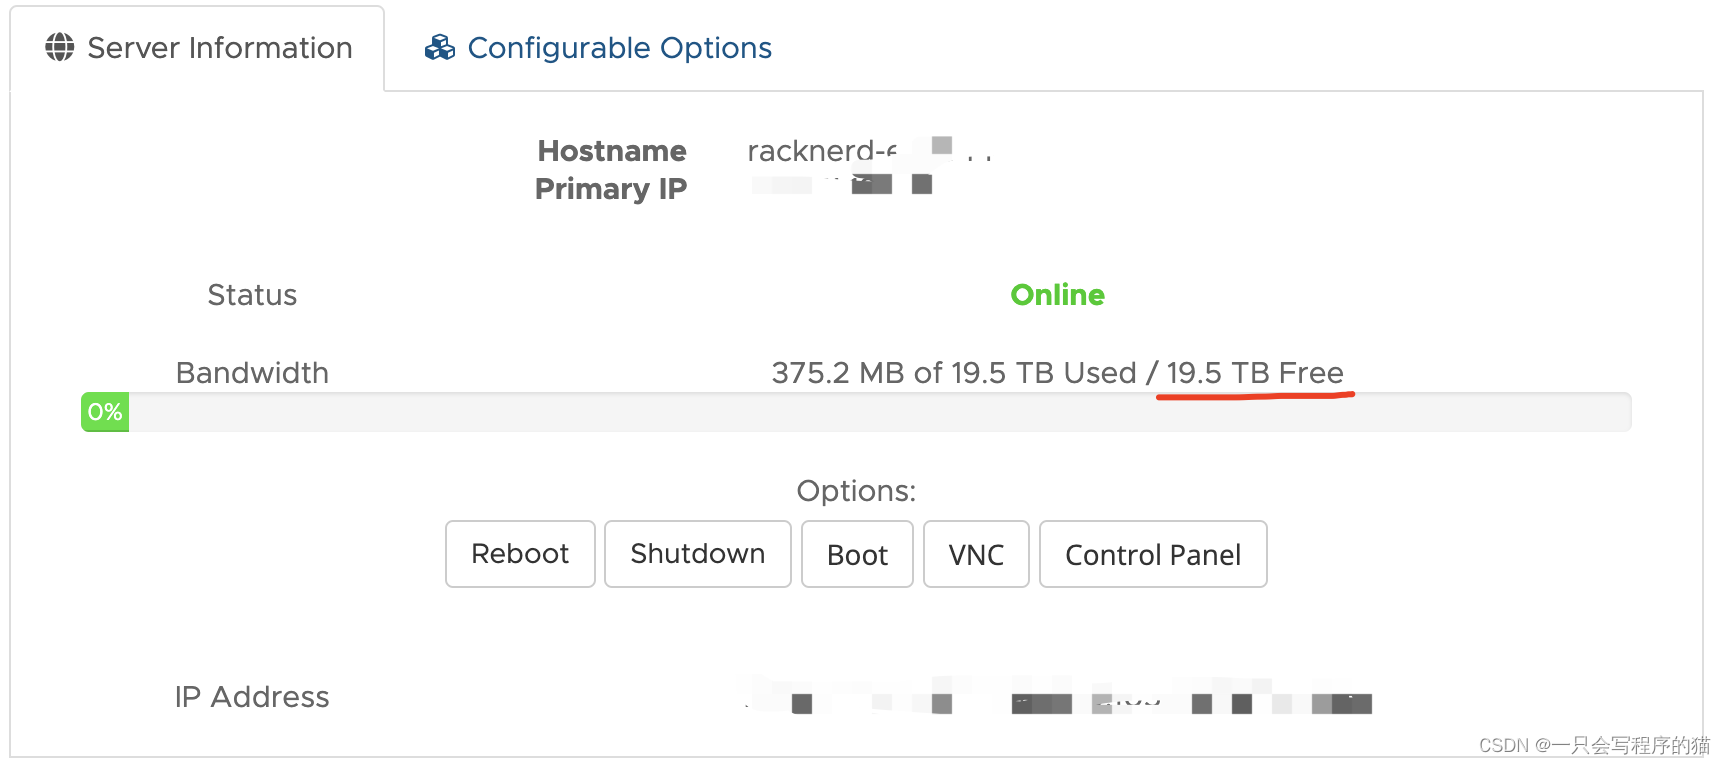
Task: Click the cubes icon beside Configurable Options
Action: point(440,47)
